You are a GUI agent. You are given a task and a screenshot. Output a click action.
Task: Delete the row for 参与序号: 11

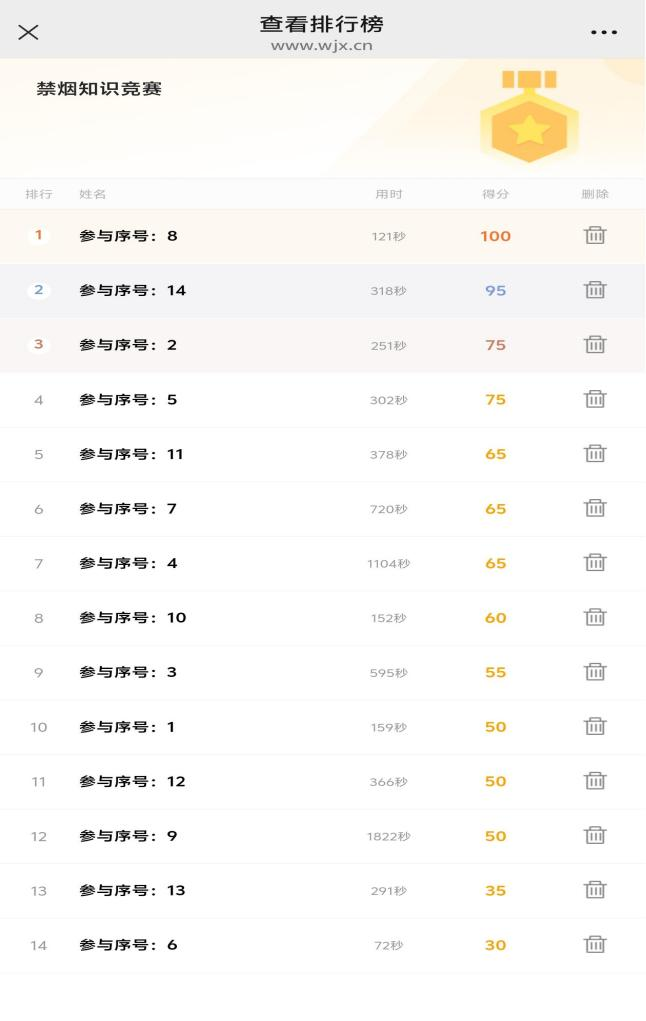(x=595, y=454)
